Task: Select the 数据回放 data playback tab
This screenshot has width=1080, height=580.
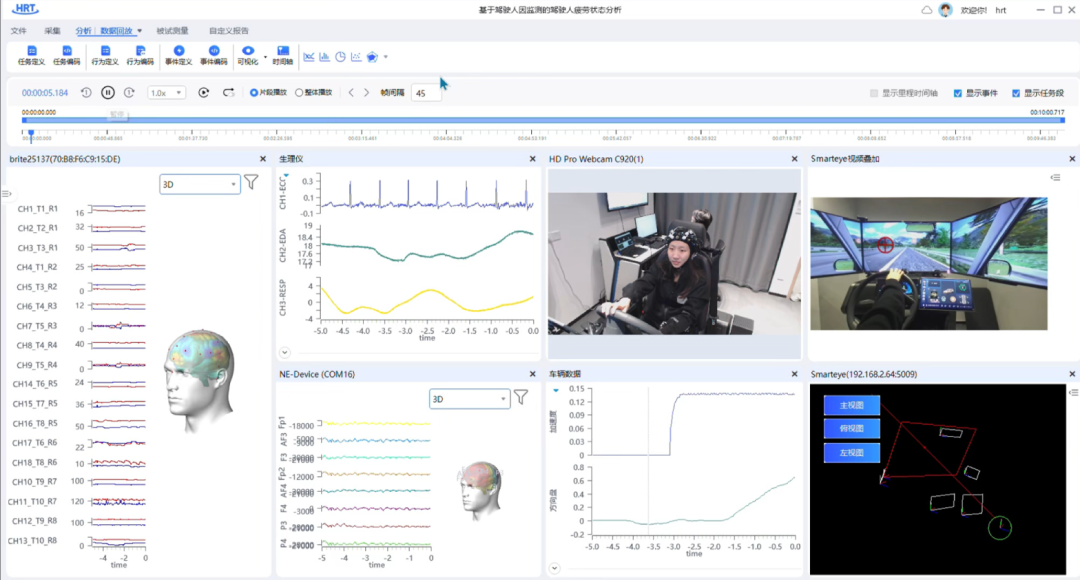Action: click(116, 31)
